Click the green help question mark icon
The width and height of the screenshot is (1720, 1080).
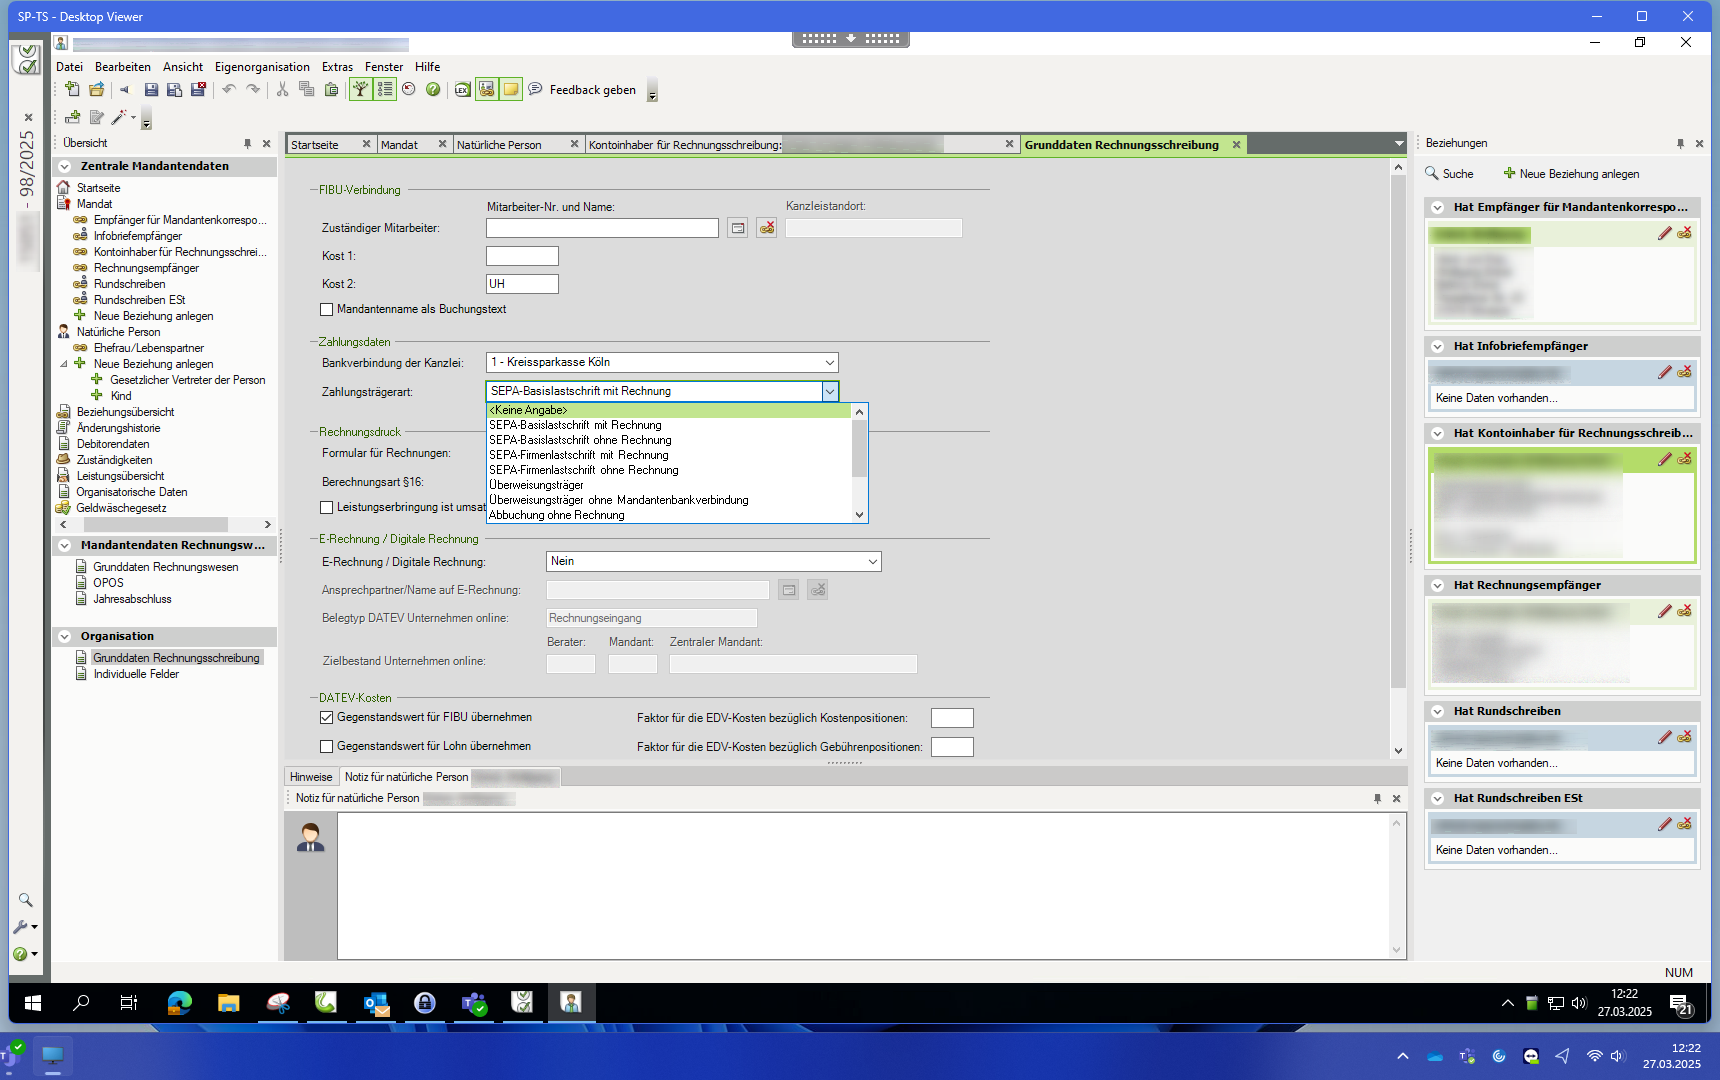[x=433, y=90]
